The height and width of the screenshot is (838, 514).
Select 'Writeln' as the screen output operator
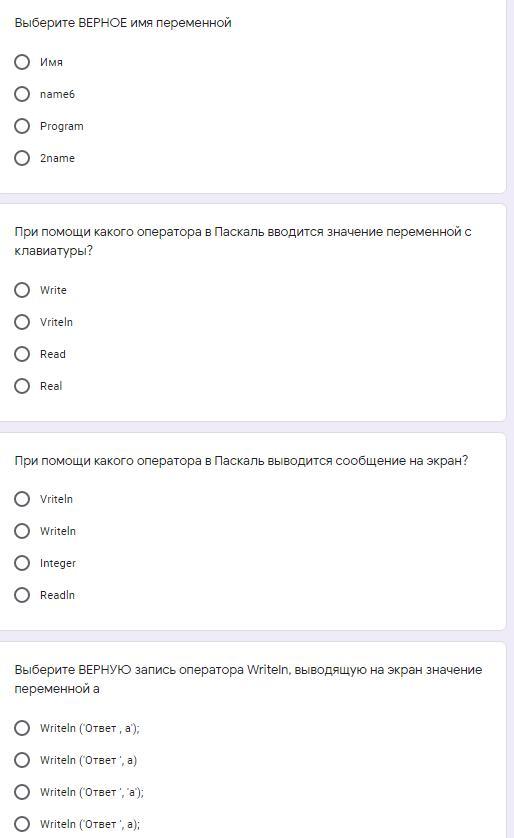click(22, 531)
